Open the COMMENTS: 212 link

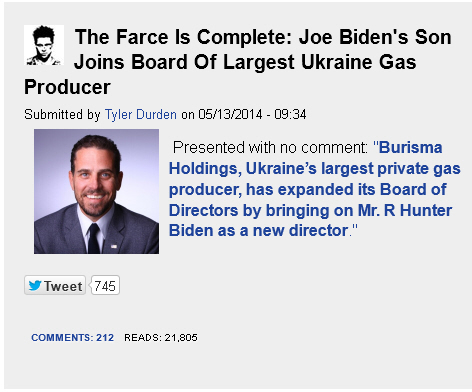tap(72, 337)
